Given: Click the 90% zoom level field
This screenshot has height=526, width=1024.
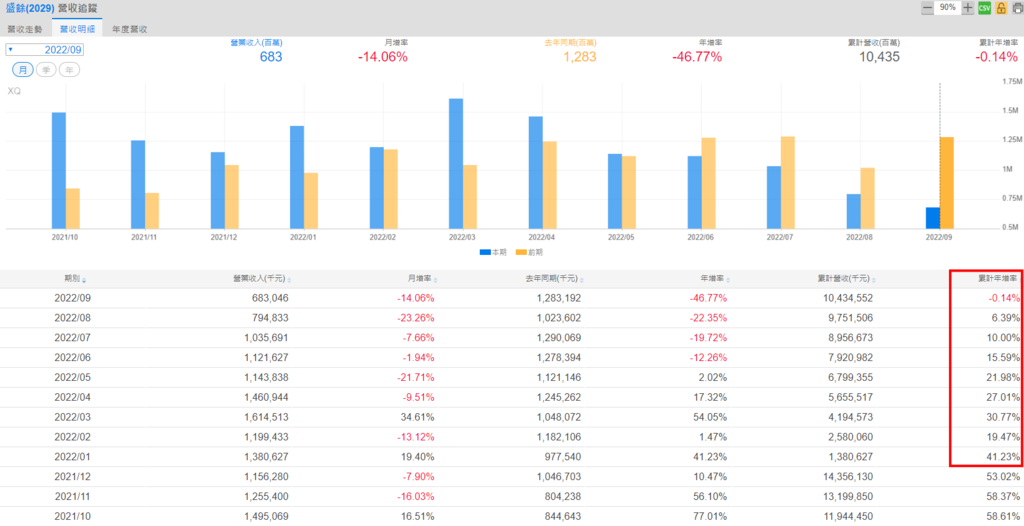Looking at the screenshot, I should [x=948, y=8].
